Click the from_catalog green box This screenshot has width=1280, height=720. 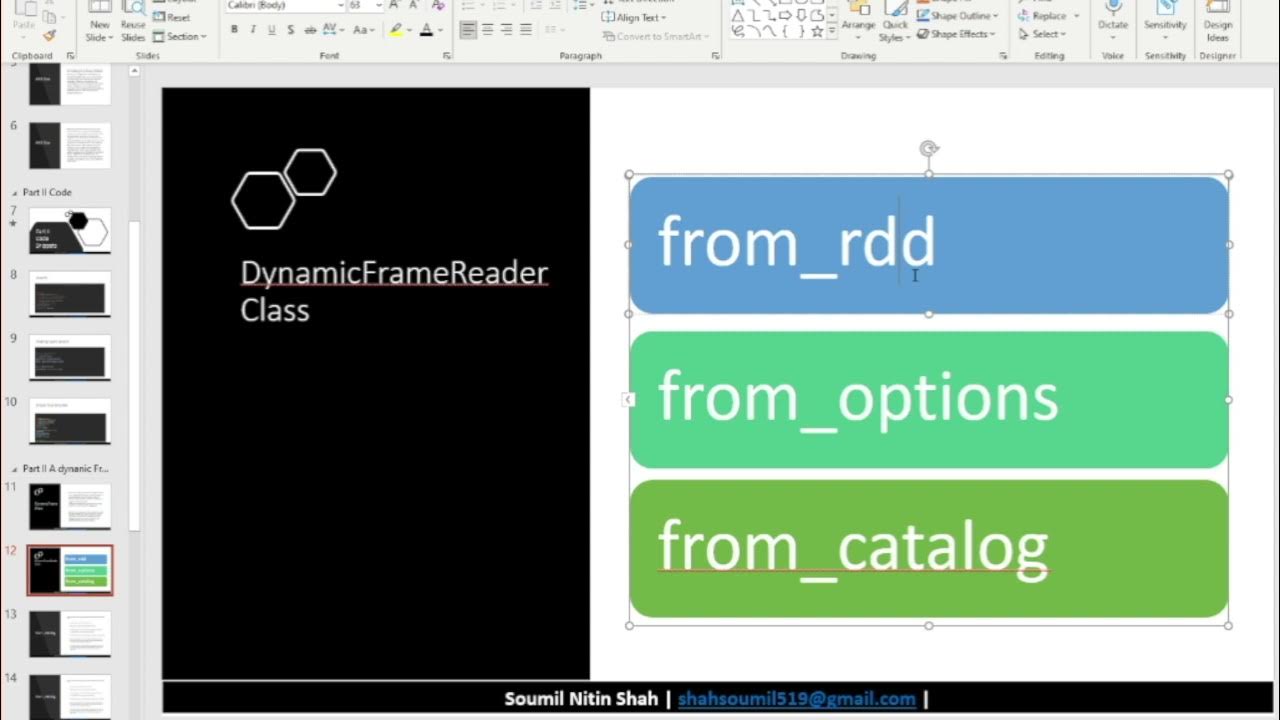(x=929, y=549)
